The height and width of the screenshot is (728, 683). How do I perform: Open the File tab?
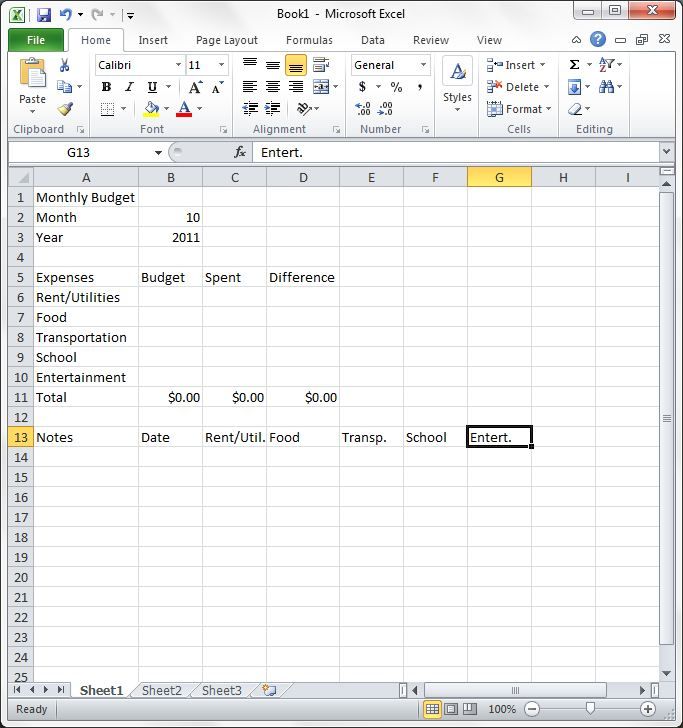click(x=36, y=40)
